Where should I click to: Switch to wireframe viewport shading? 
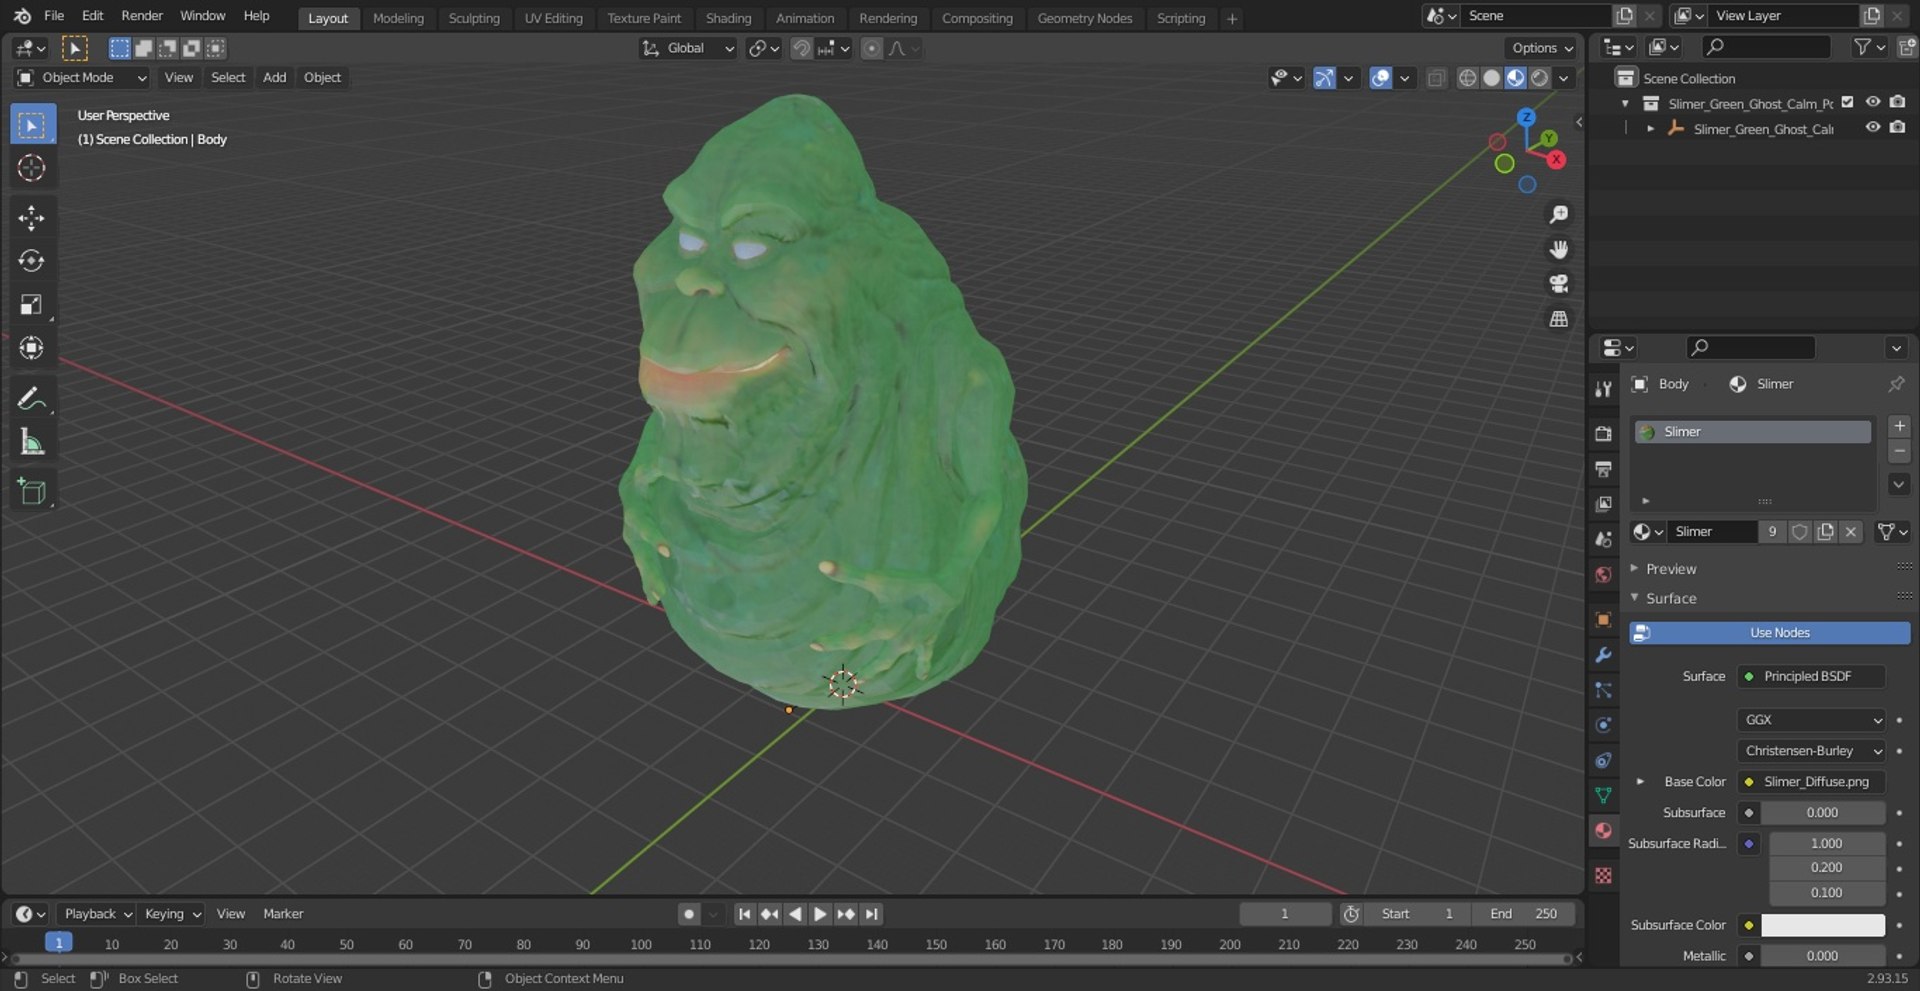(1467, 78)
